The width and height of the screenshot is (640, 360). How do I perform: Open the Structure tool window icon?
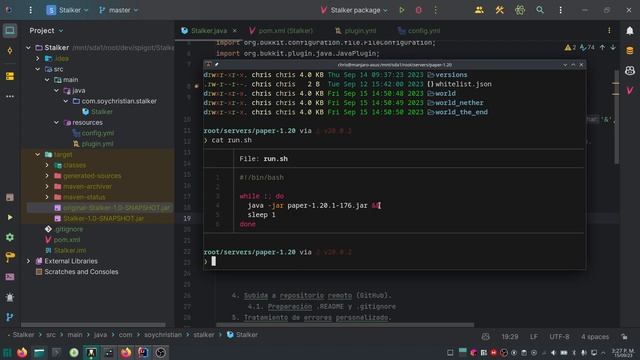[10, 76]
